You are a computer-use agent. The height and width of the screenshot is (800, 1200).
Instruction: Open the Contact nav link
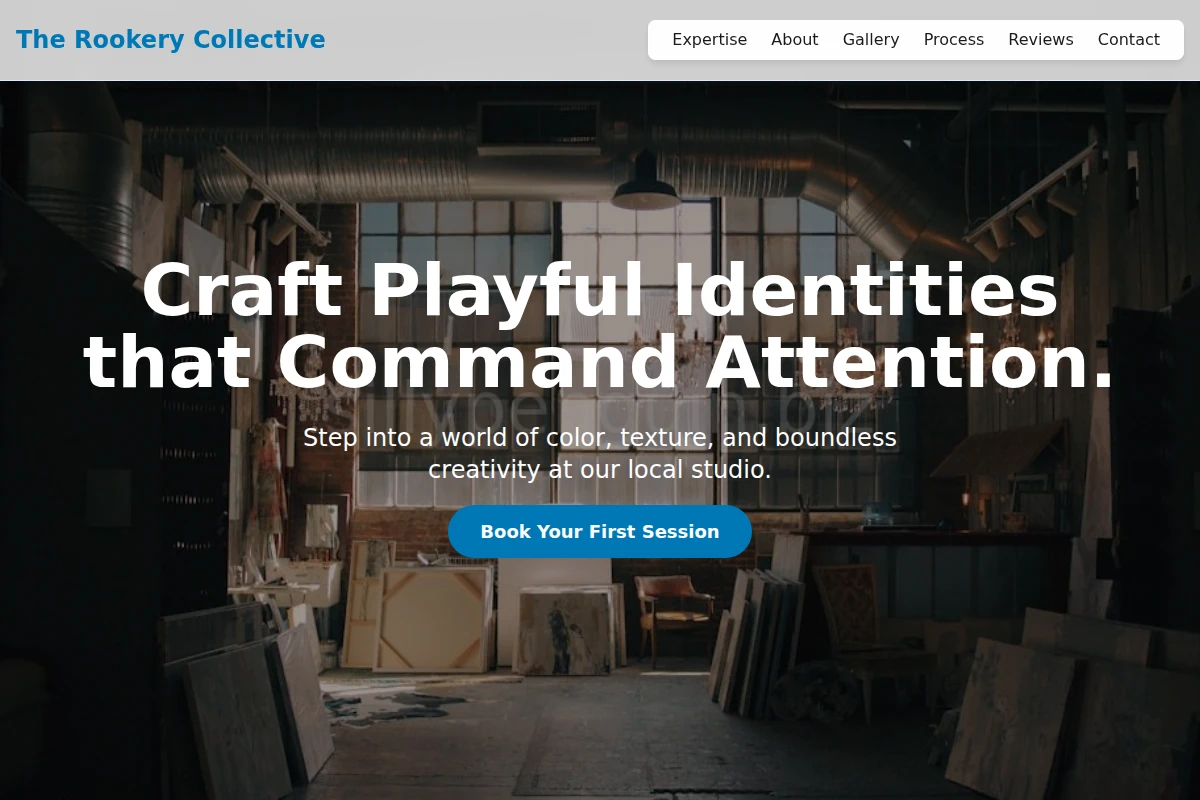1128,40
